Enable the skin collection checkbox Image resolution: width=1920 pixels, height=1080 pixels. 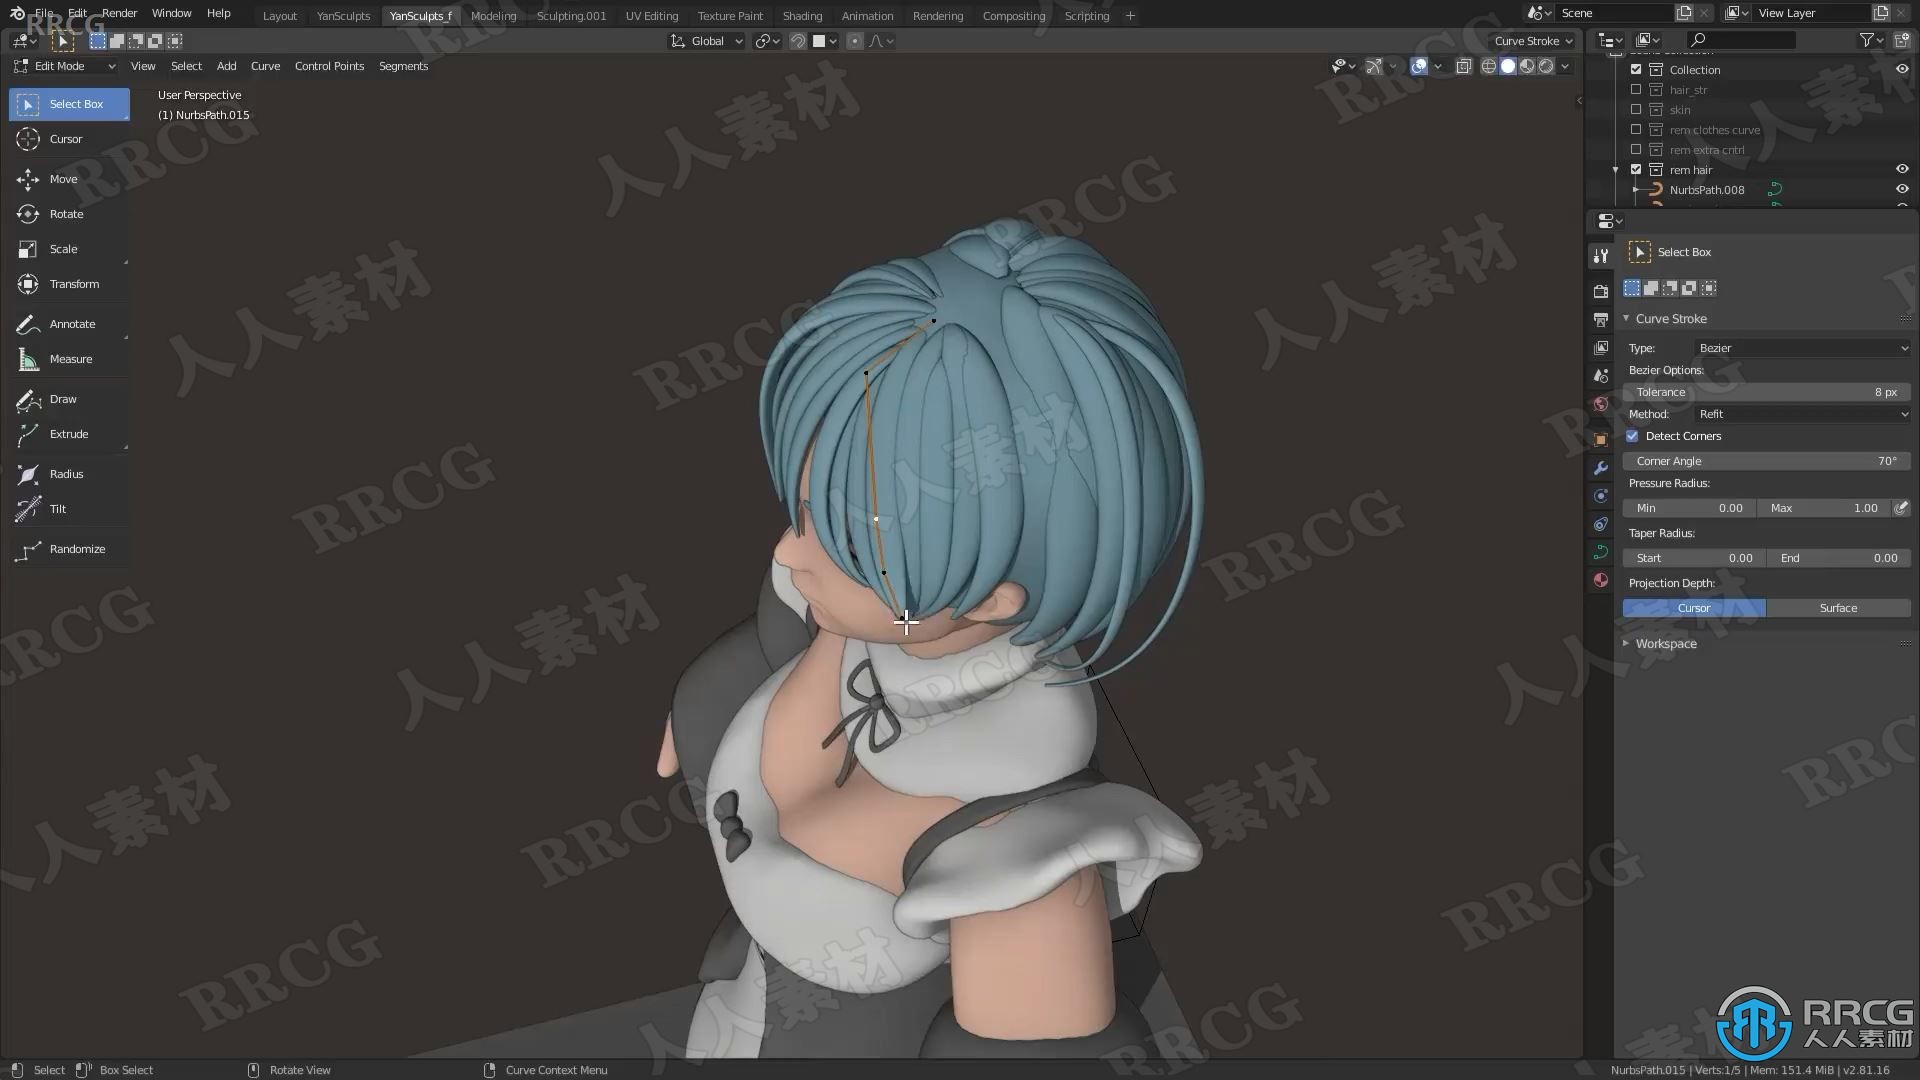pyautogui.click(x=1636, y=109)
